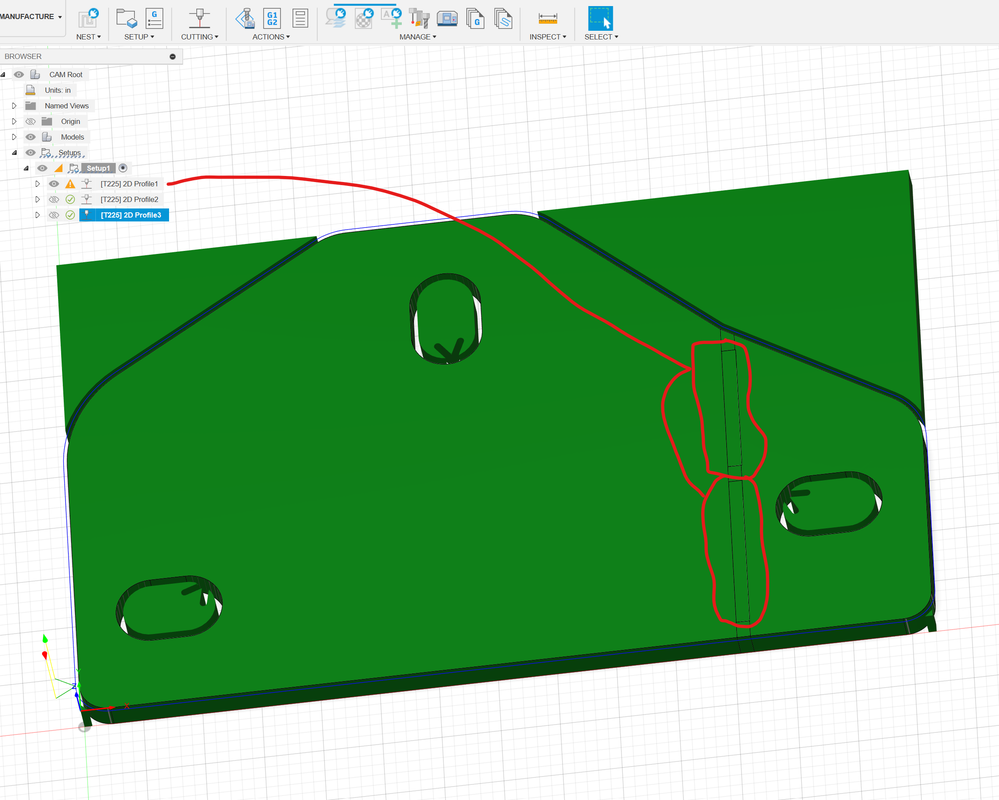Expand the 2D Profile3 operation
Screen dimensions: 999x800
point(38,215)
